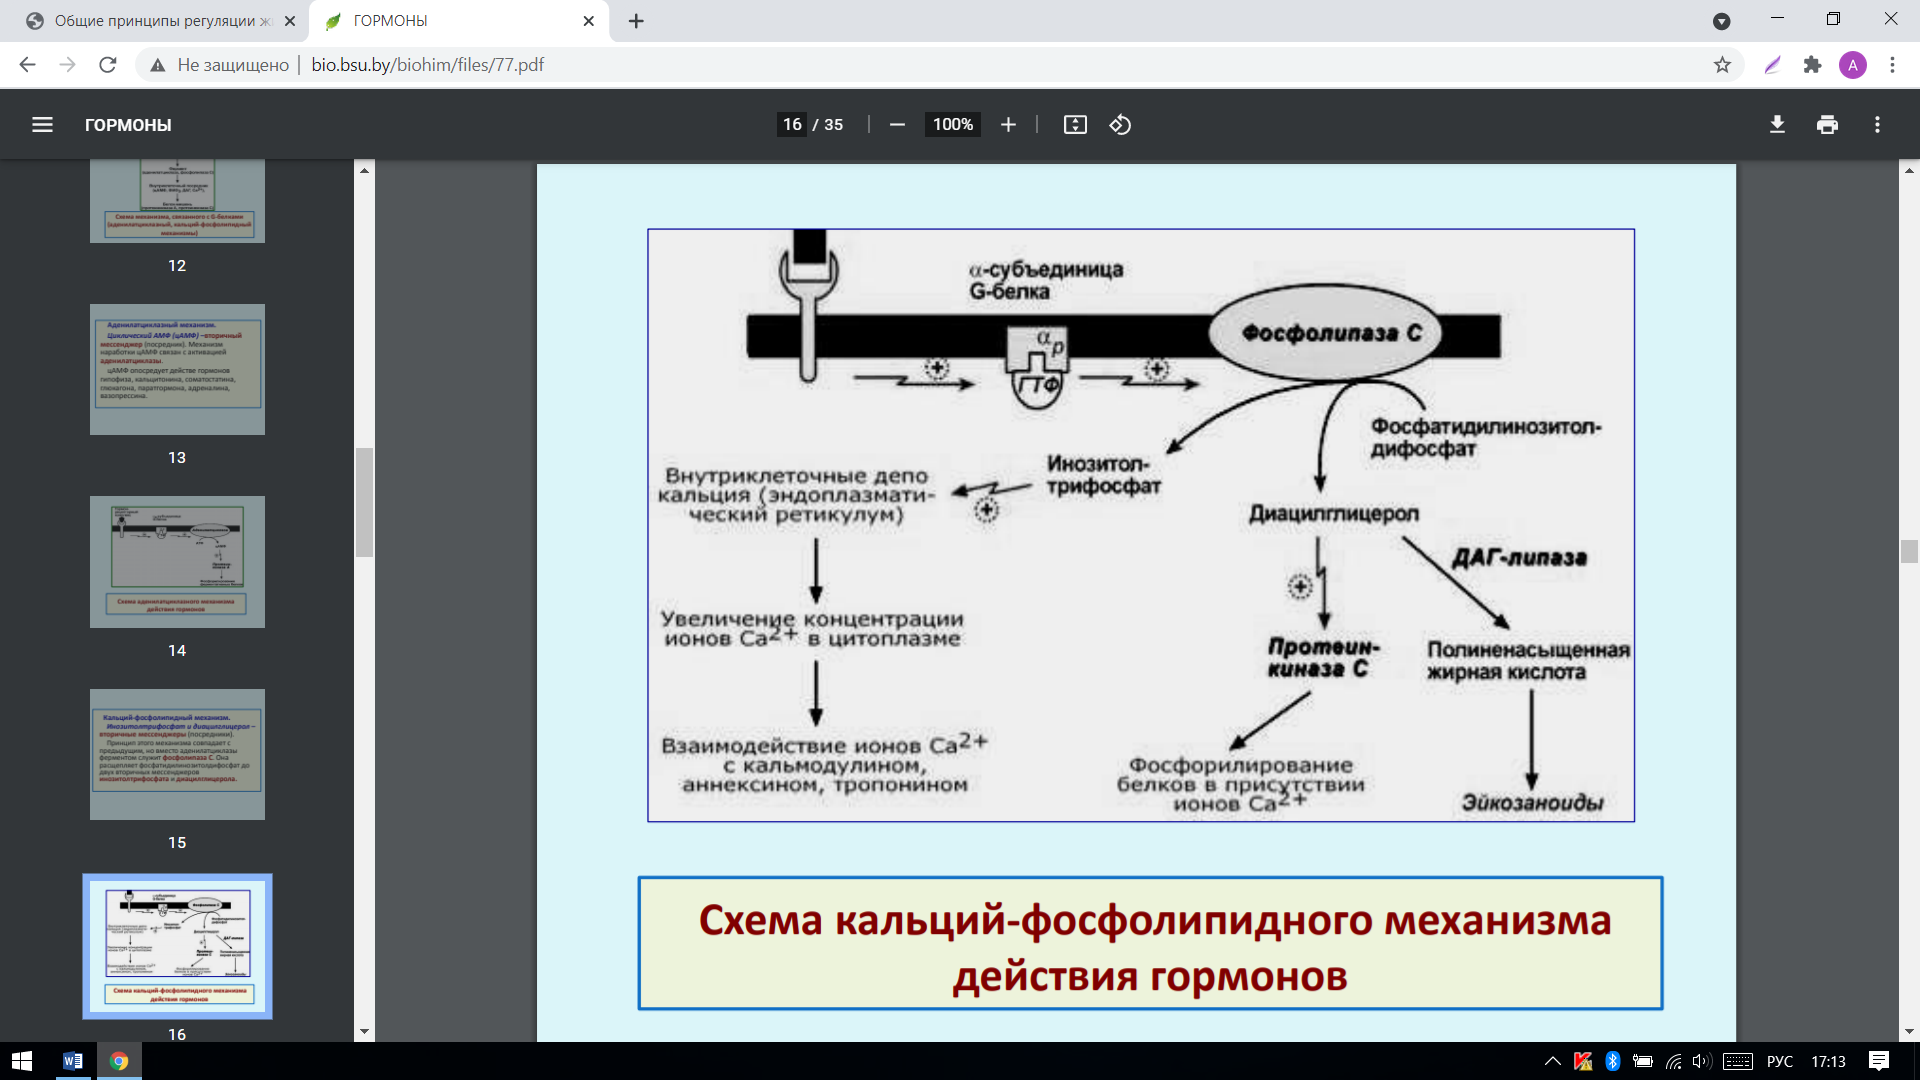Click the Диацилглицерол label
The image size is (1920, 1080).
pyautogui.click(x=1333, y=513)
